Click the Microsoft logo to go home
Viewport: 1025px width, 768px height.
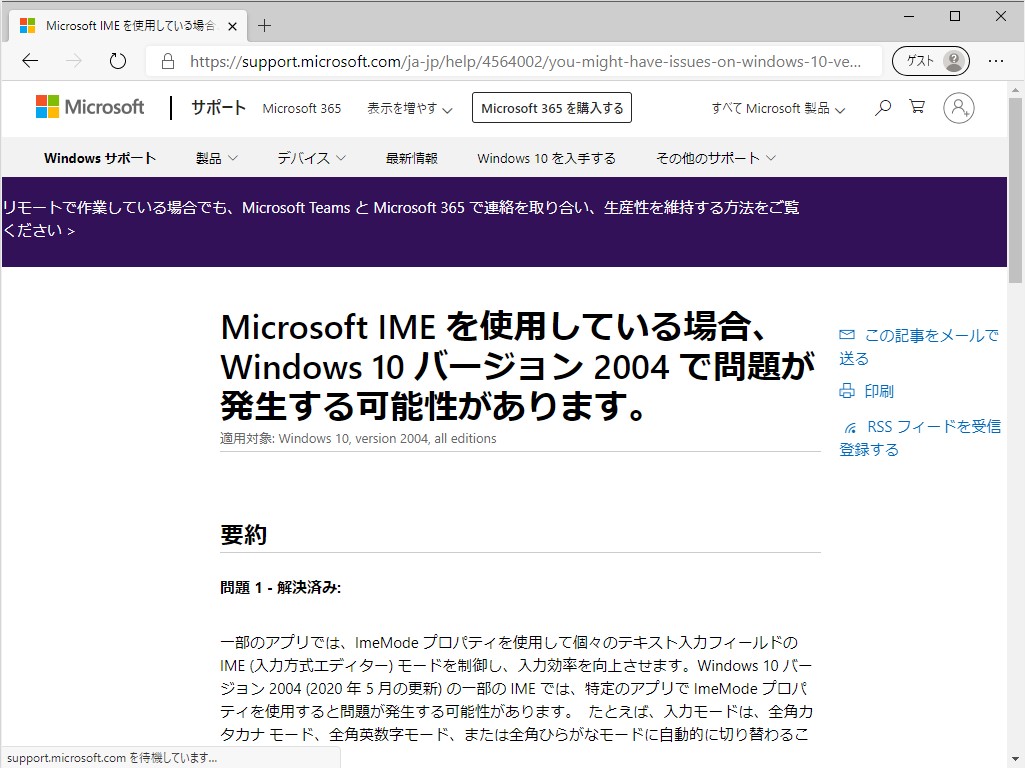(89, 106)
